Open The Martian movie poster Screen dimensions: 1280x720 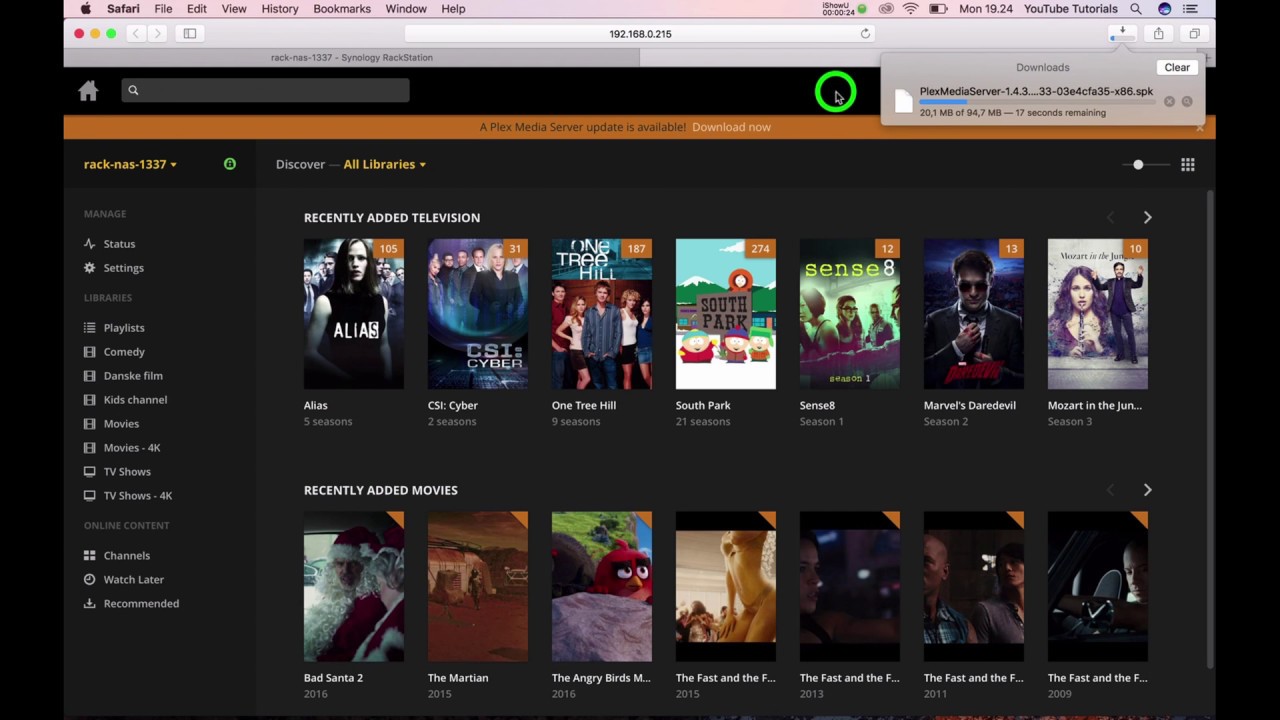(x=478, y=587)
